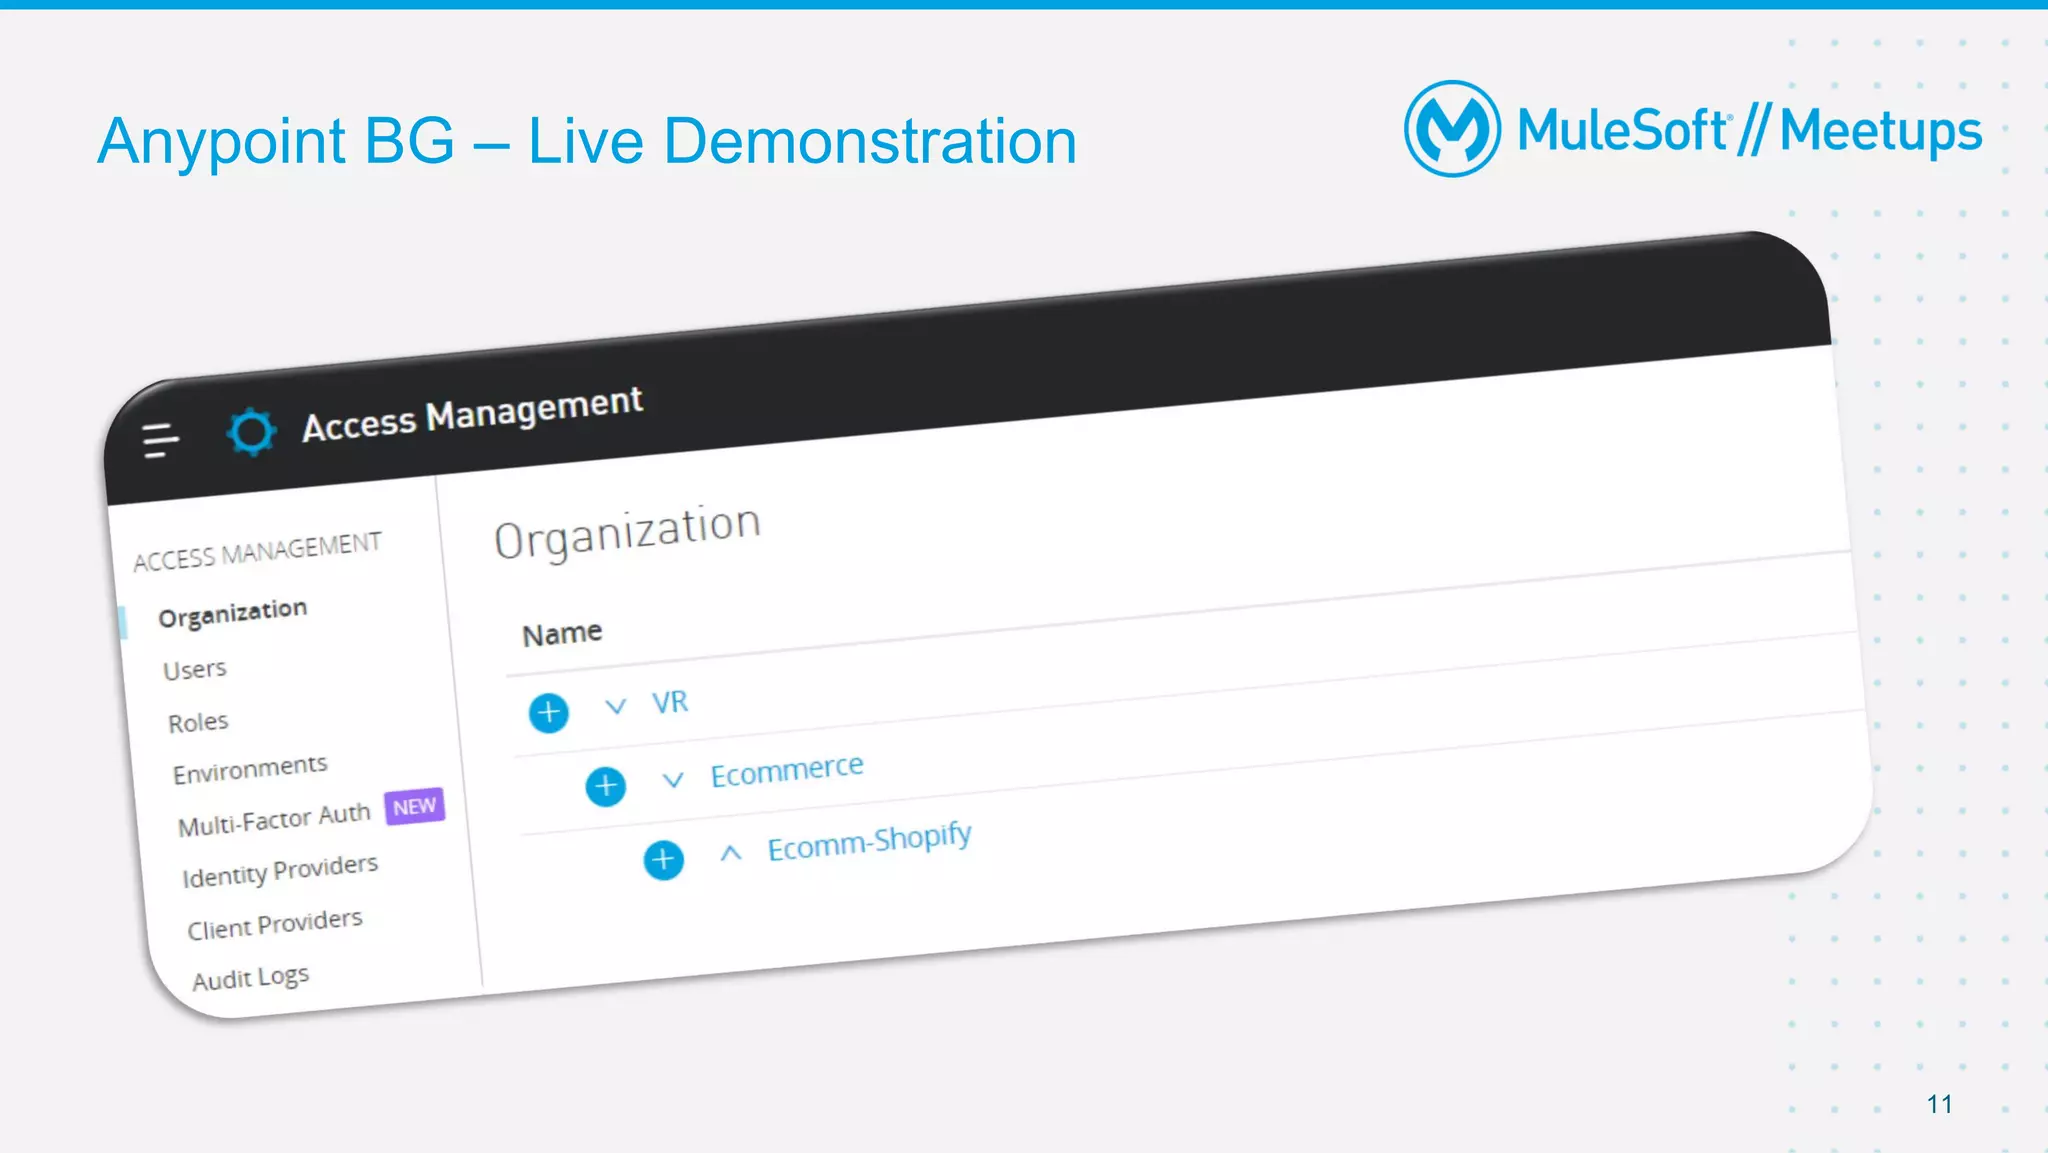This screenshot has width=2048, height=1153.
Task: View Audit Logs
Action: pyautogui.click(x=251, y=978)
